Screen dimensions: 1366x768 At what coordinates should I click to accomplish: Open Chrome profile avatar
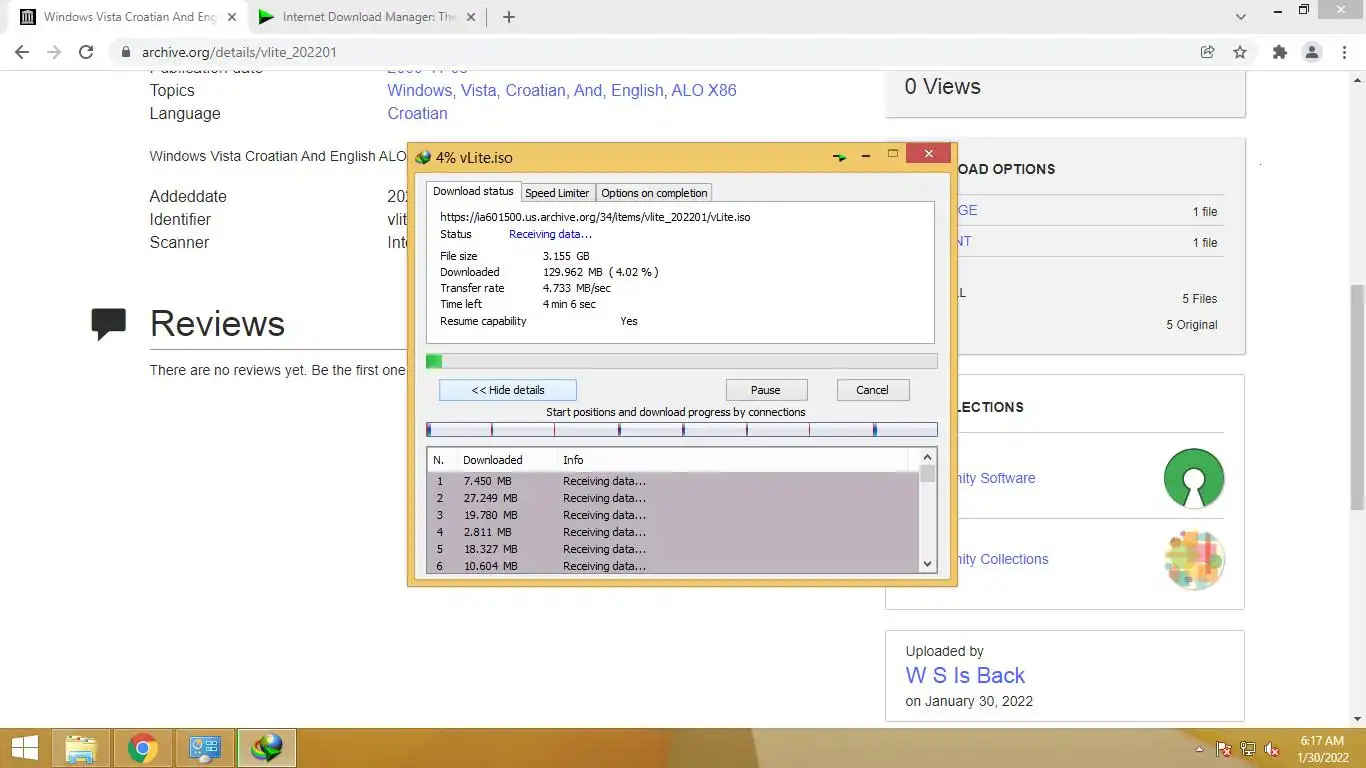click(x=1312, y=52)
